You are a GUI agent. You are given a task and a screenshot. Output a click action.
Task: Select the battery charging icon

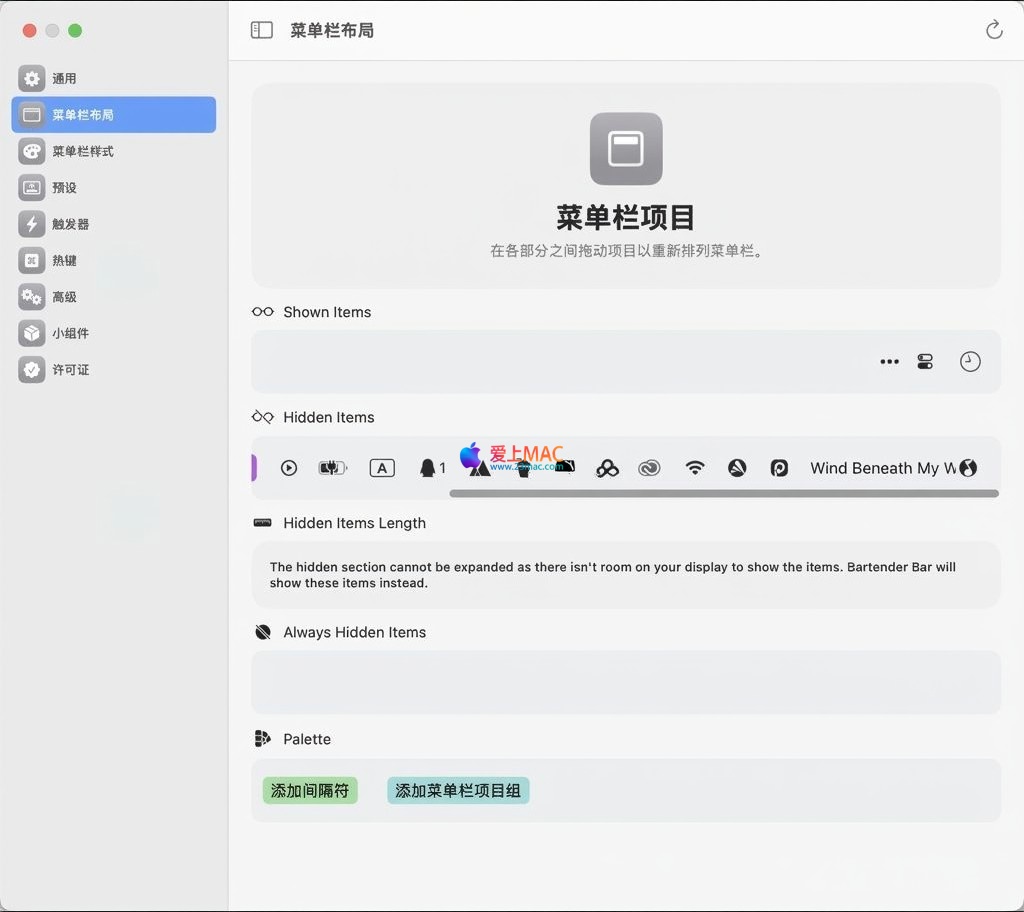click(x=332, y=468)
